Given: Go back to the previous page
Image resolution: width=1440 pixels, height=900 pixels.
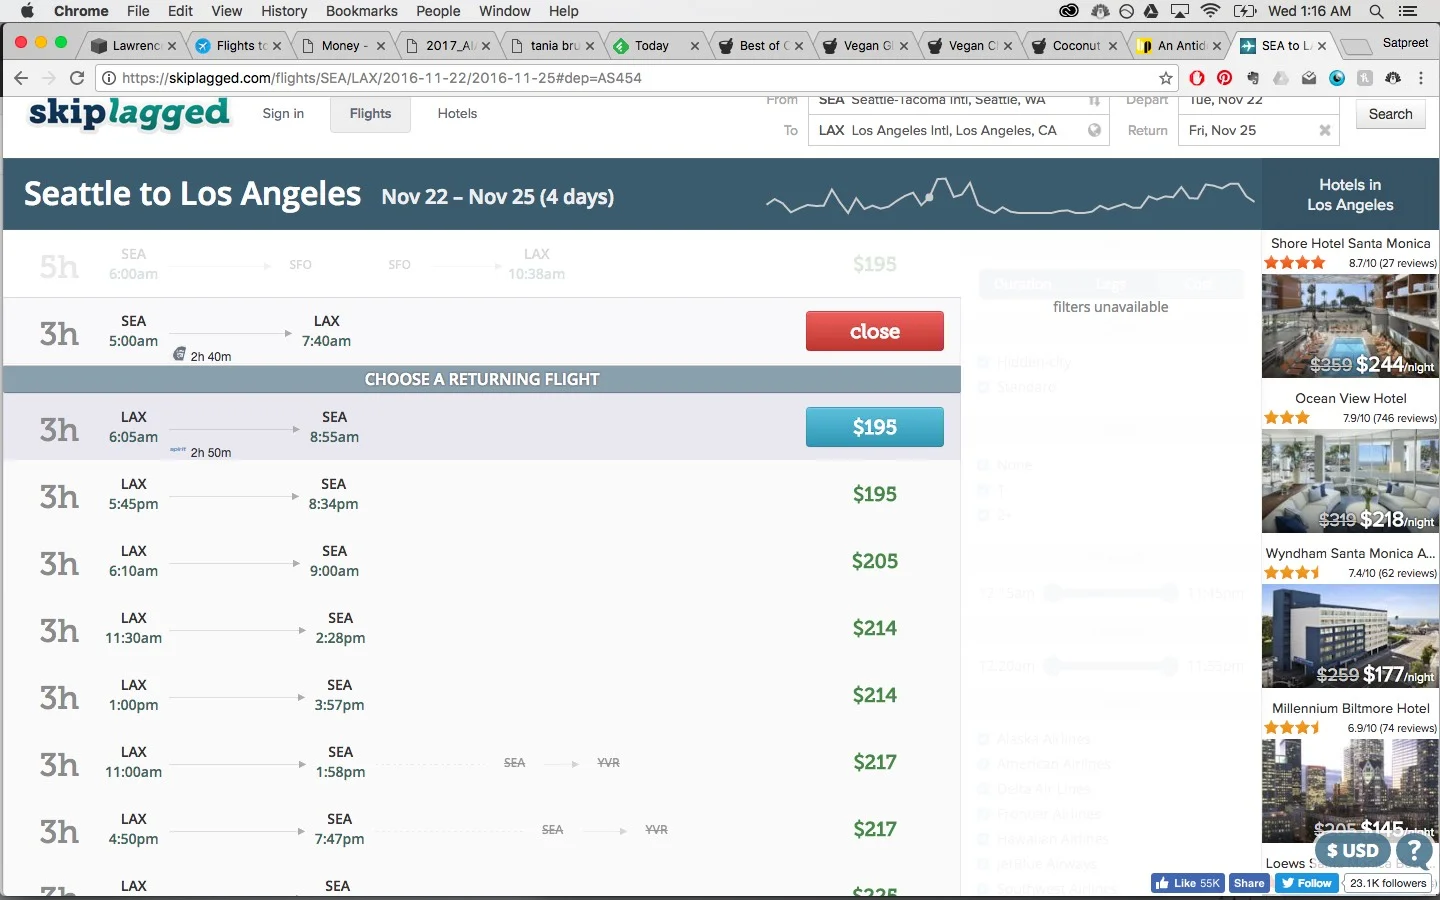Looking at the screenshot, I should coord(21,78).
